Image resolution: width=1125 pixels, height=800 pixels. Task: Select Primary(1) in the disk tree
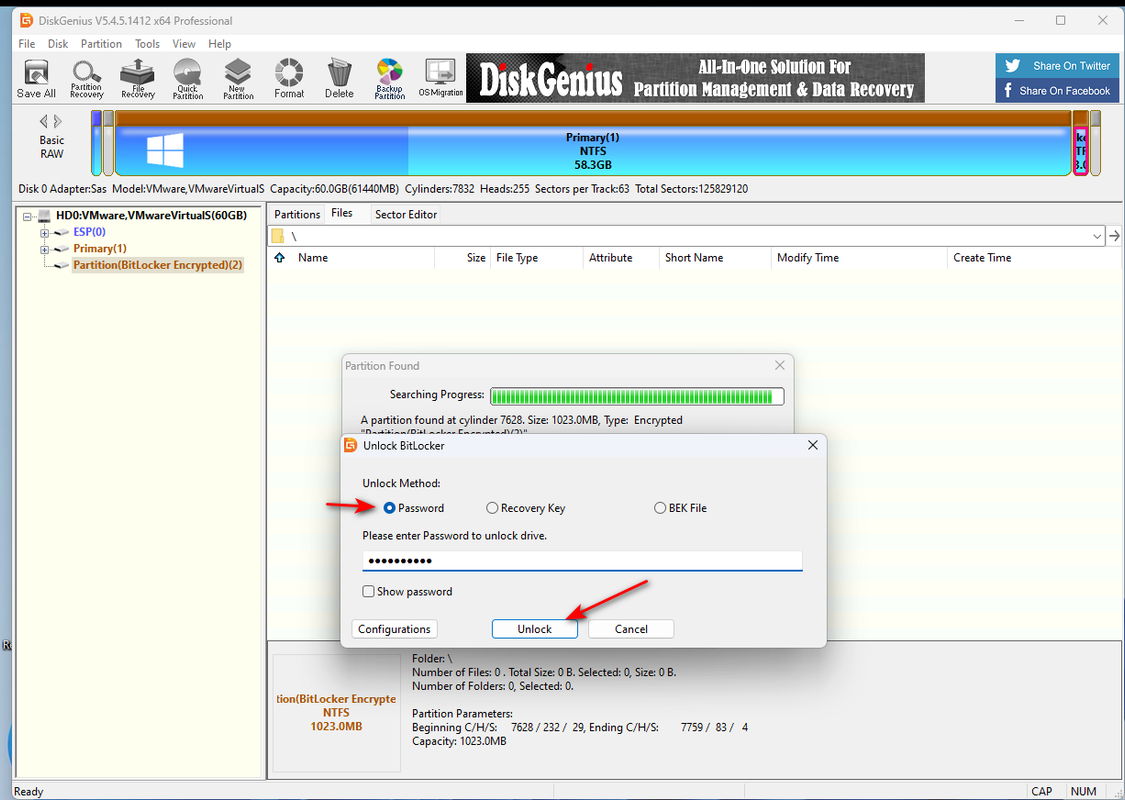[x=100, y=248]
